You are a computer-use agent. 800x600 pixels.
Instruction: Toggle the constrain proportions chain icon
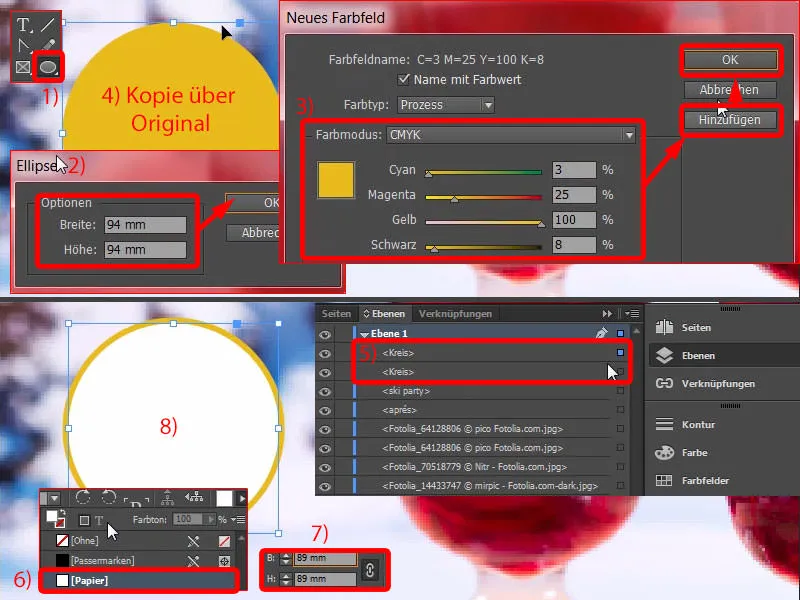pos(370,569)
